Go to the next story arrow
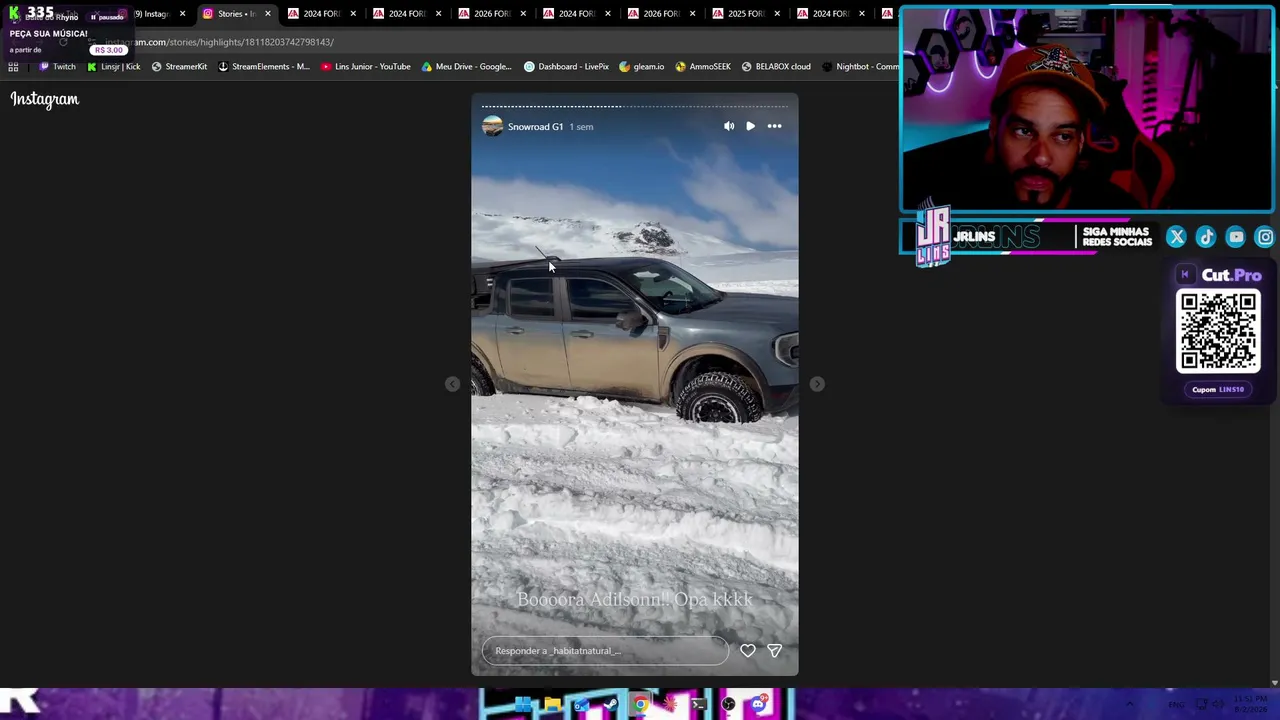The height and width of the screenshot is (720, 1280). tap(817, 384)
